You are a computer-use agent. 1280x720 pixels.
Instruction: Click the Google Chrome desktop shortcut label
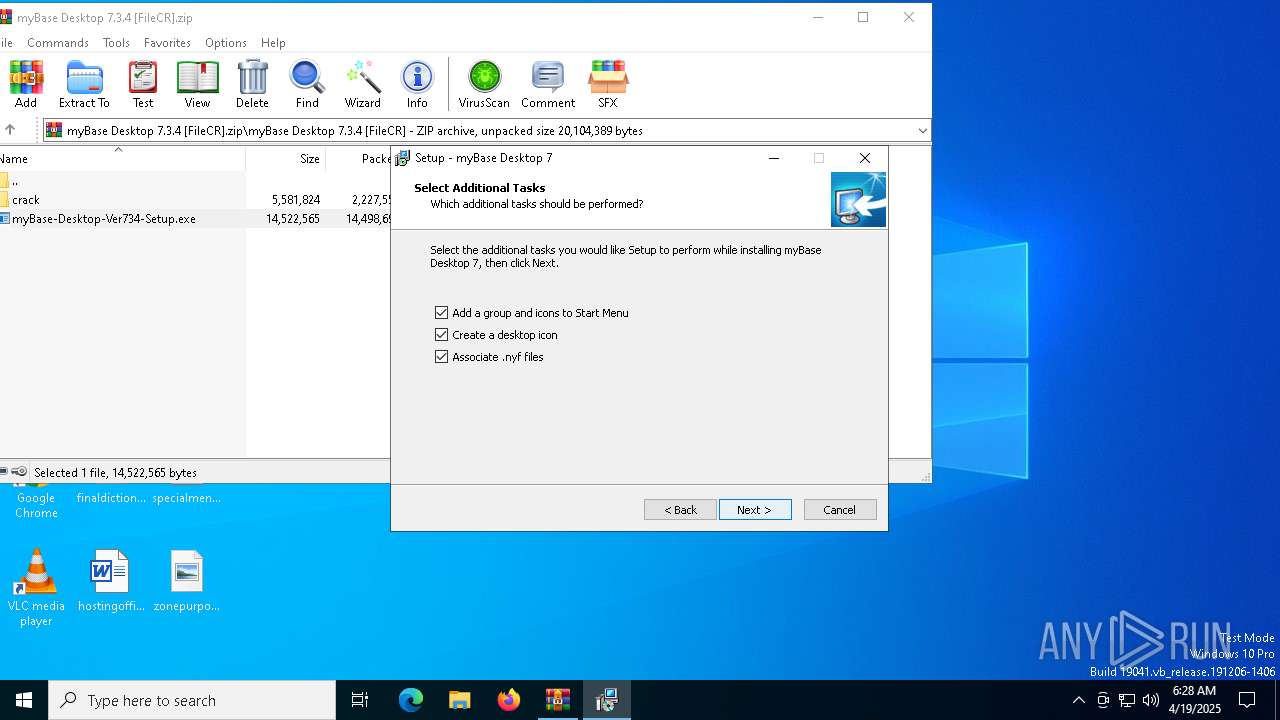click(36, 505)
